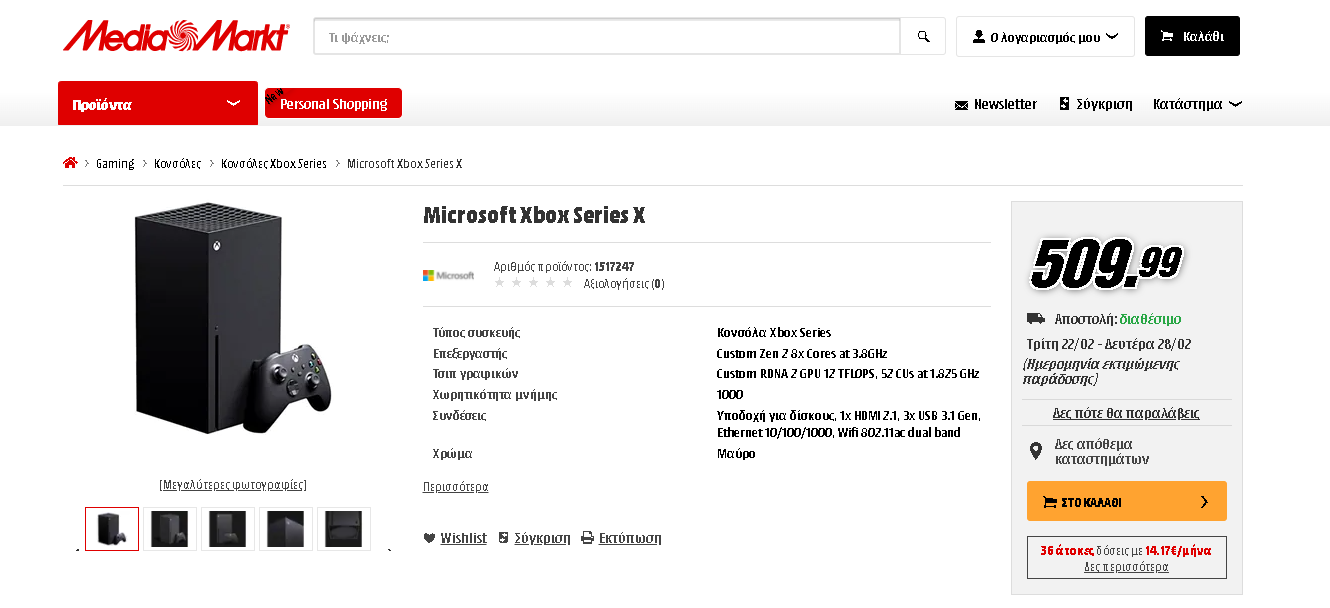Click the cart icon in orange button
1330x608 pixels.
(1050, 502)
